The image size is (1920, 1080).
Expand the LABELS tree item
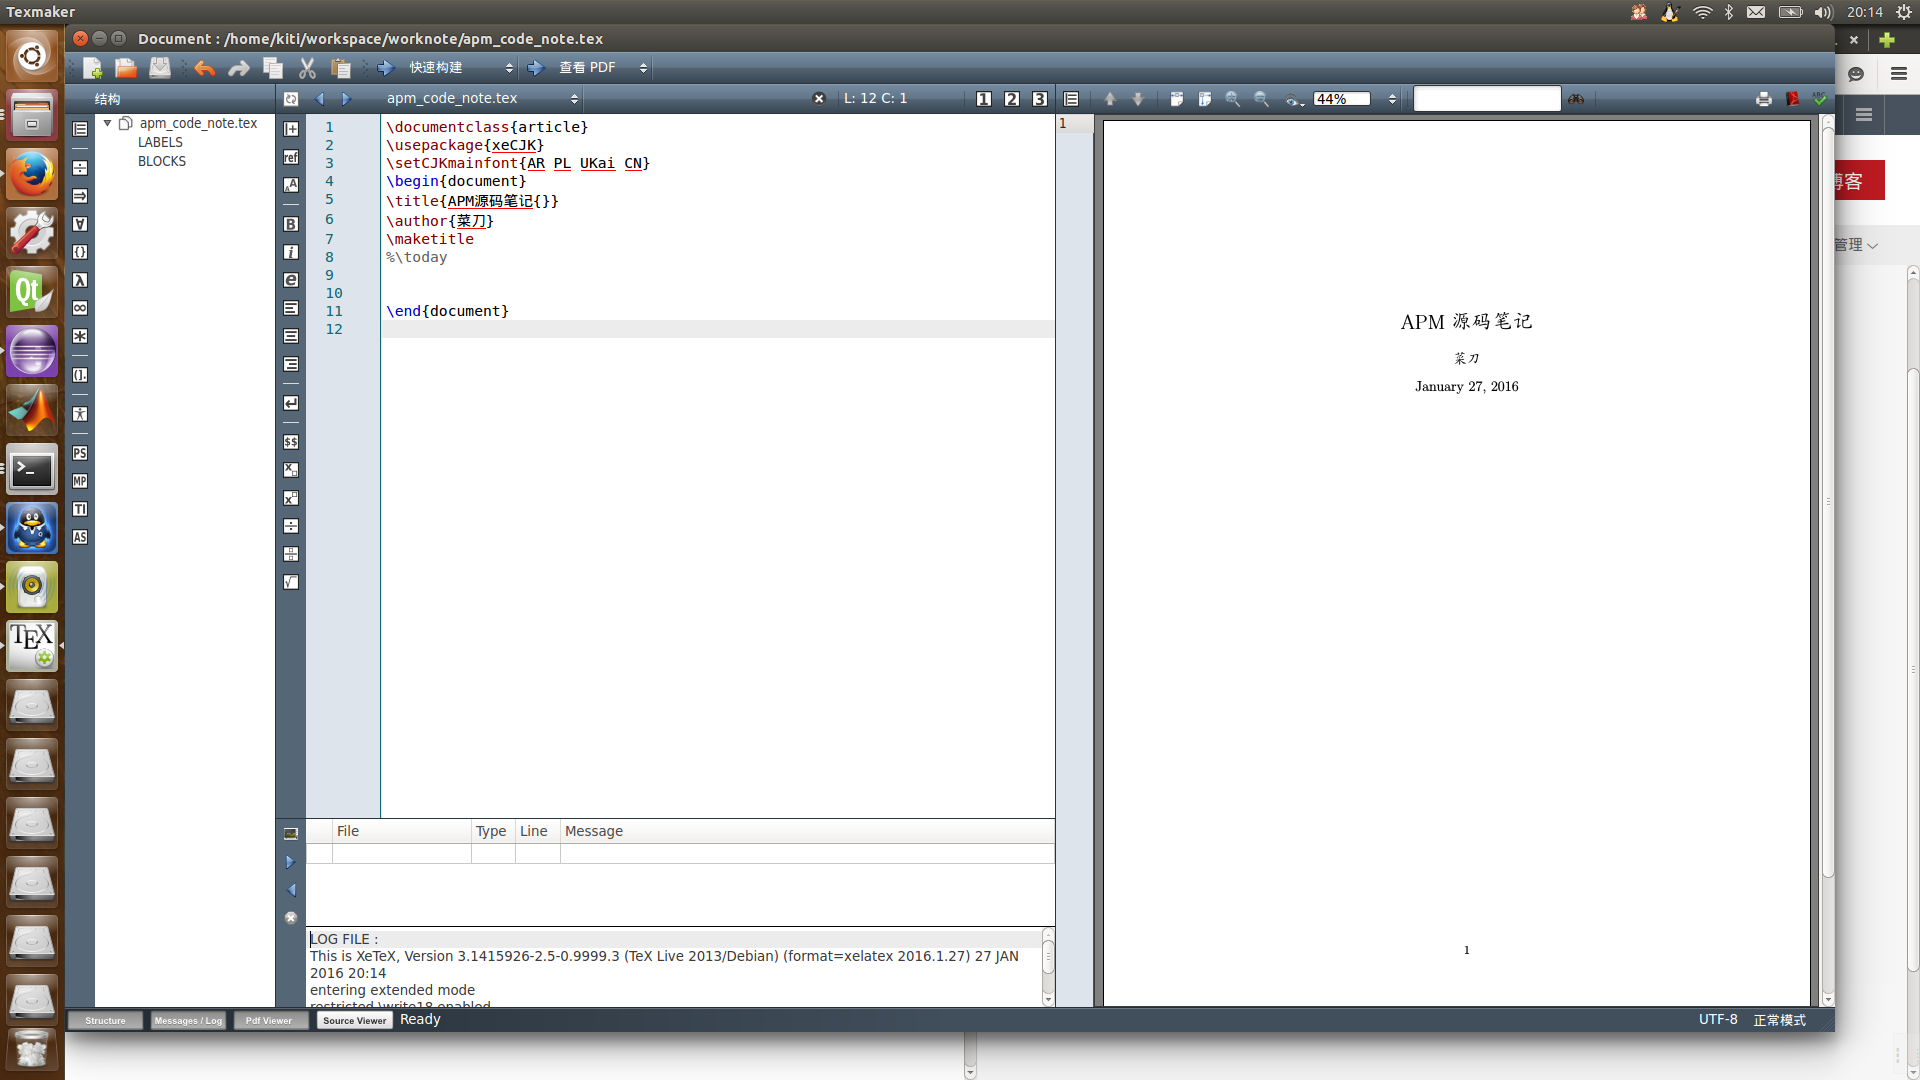click(x=158, y=141)
